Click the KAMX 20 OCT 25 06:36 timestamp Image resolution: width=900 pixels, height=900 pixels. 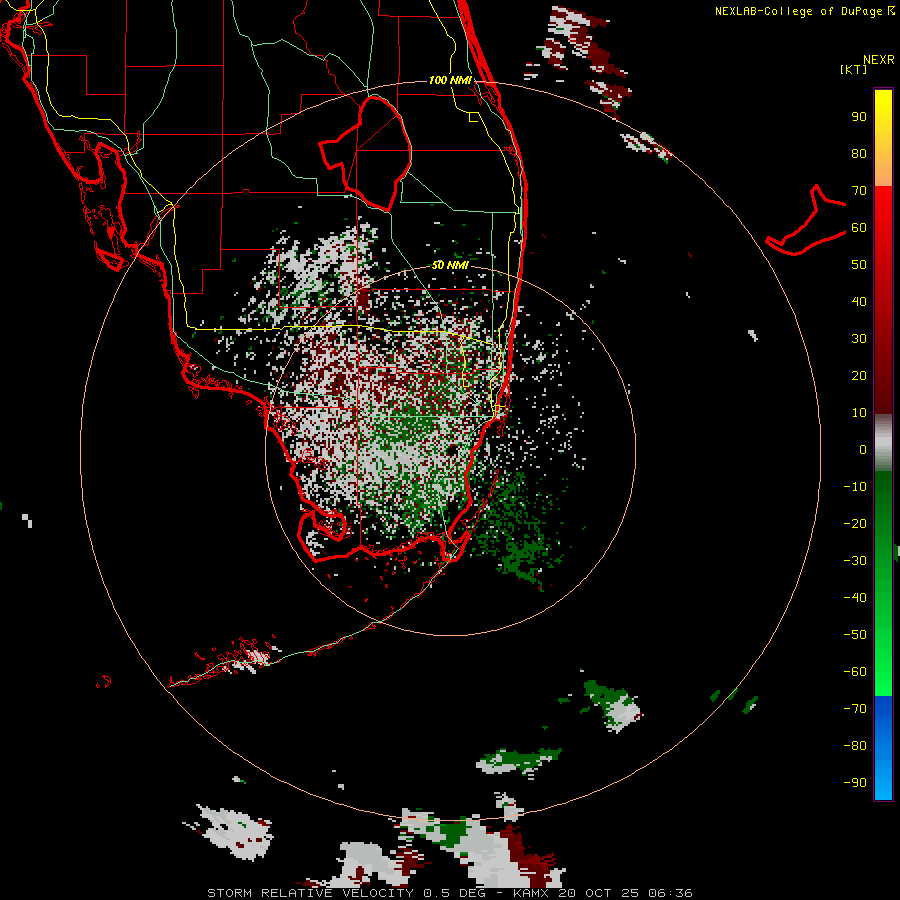(x=603, y=893)
